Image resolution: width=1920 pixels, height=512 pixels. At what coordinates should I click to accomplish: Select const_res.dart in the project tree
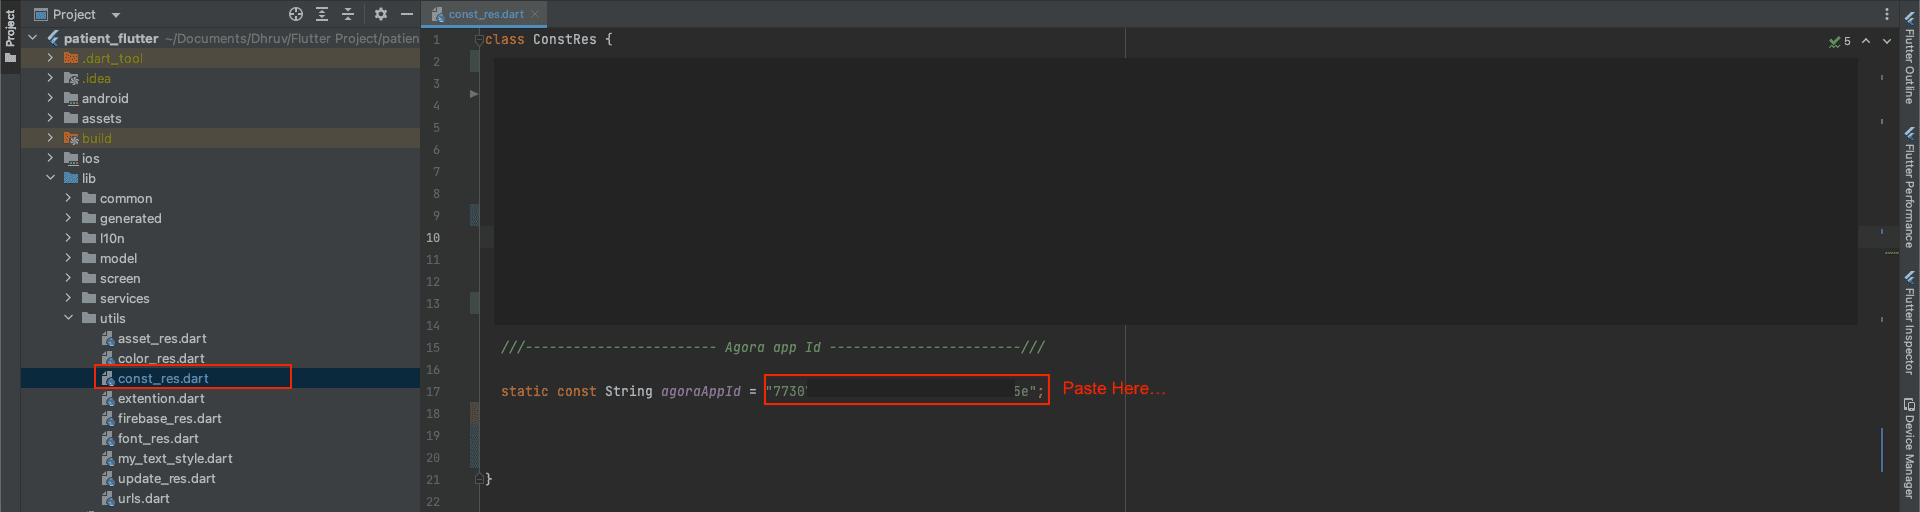(163, 378)
